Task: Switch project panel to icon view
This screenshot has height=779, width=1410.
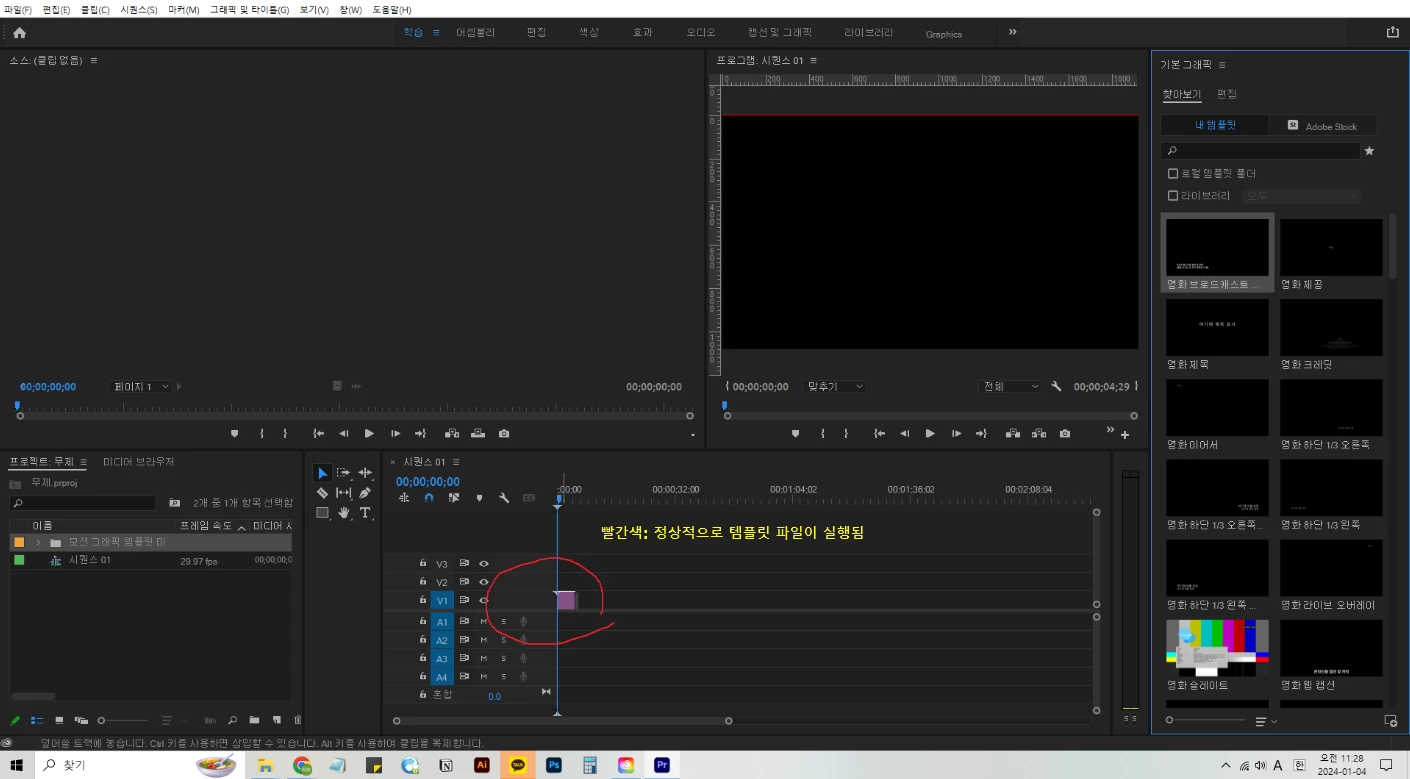Action: 59,720
